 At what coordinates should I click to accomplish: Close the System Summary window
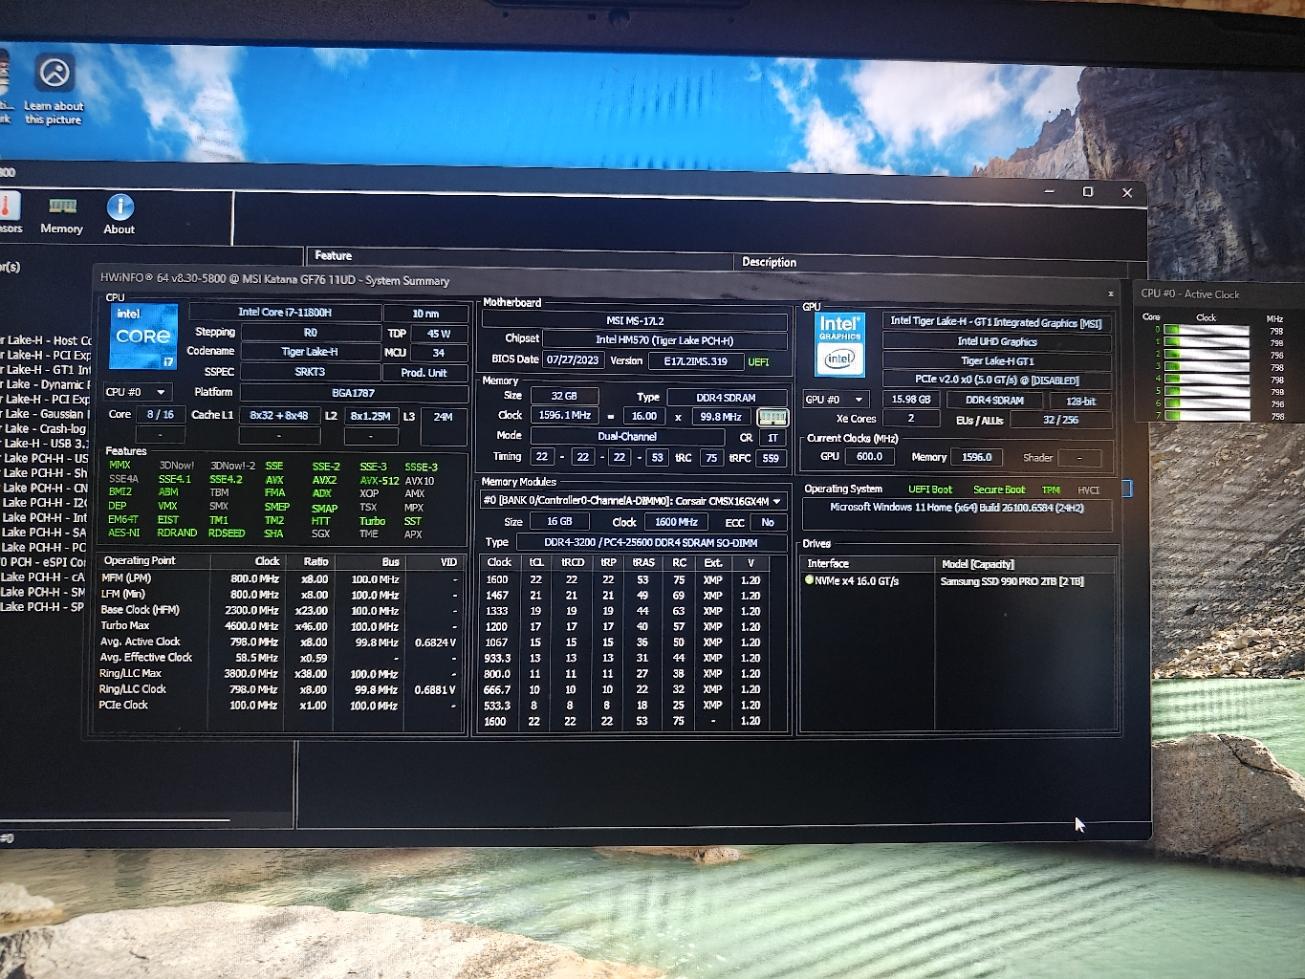(1111, 293)
